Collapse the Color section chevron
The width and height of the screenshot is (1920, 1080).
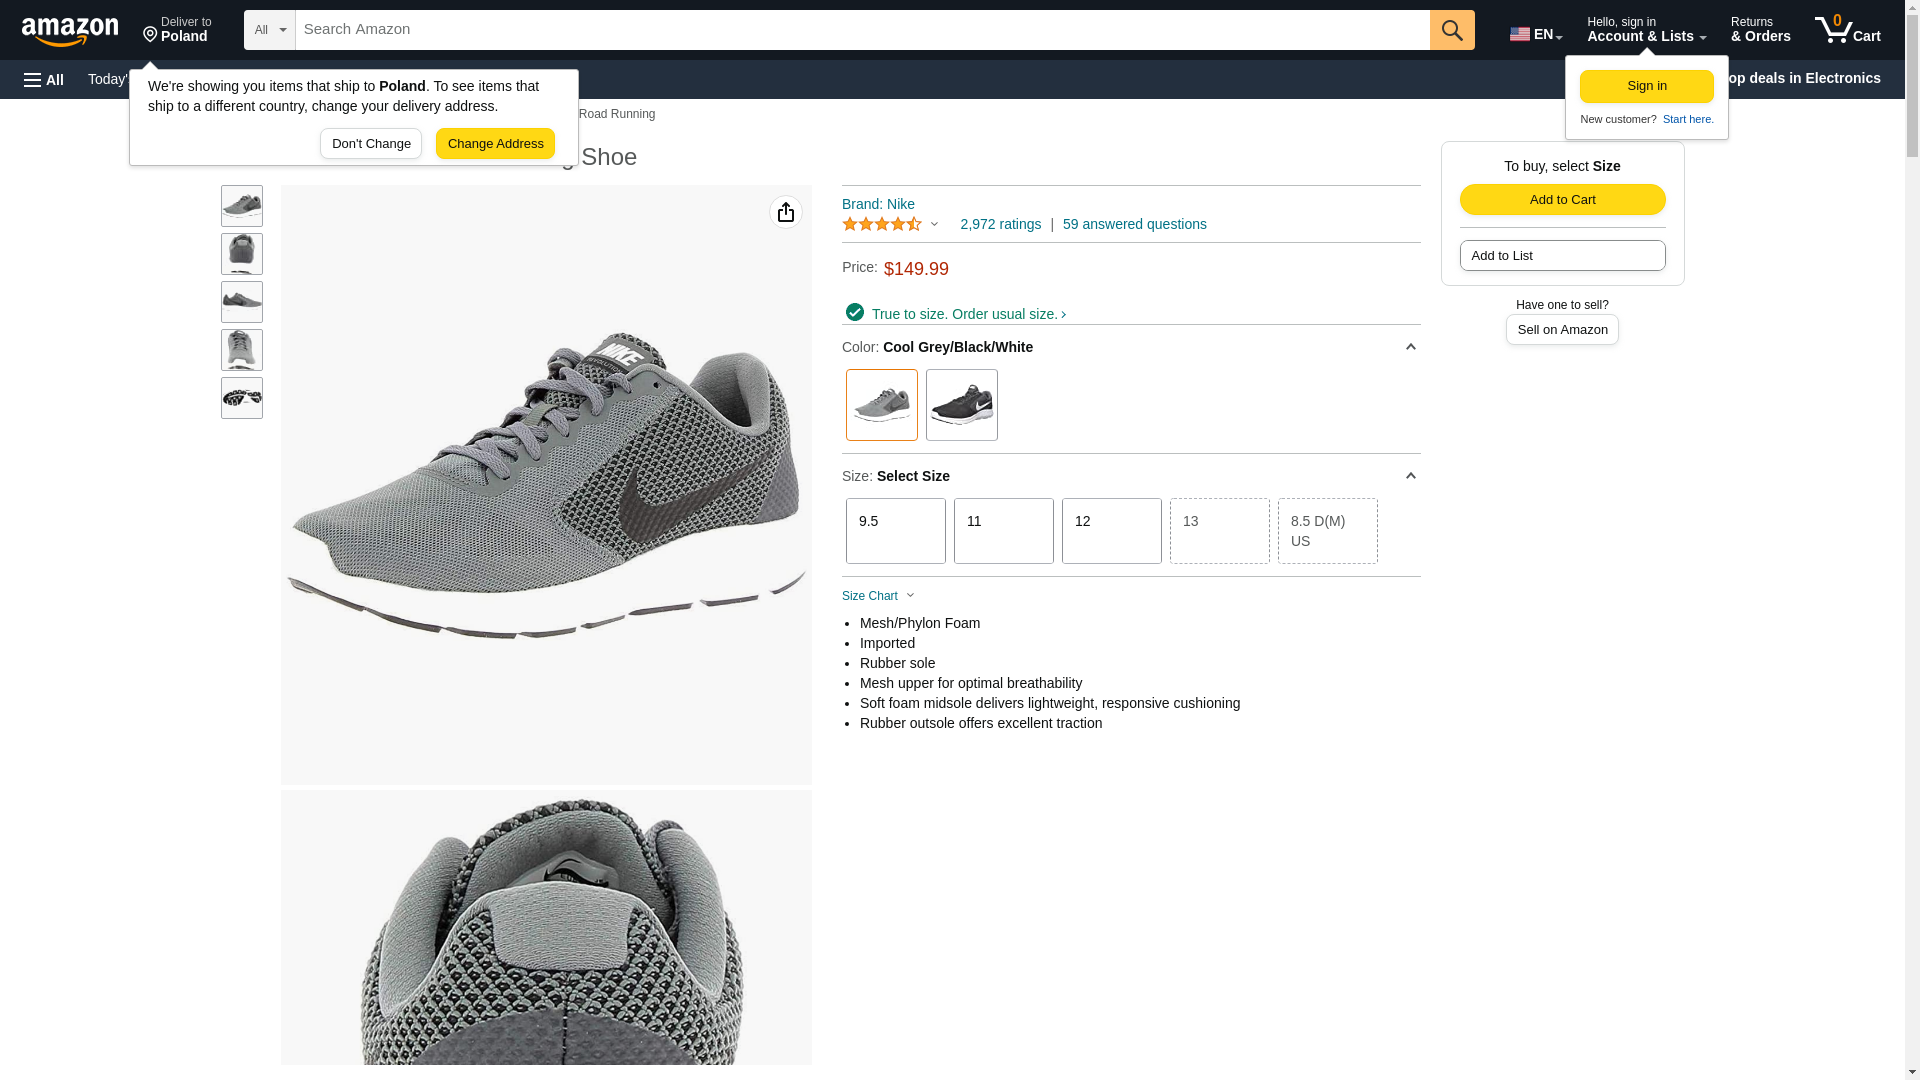coord(1410,347)
